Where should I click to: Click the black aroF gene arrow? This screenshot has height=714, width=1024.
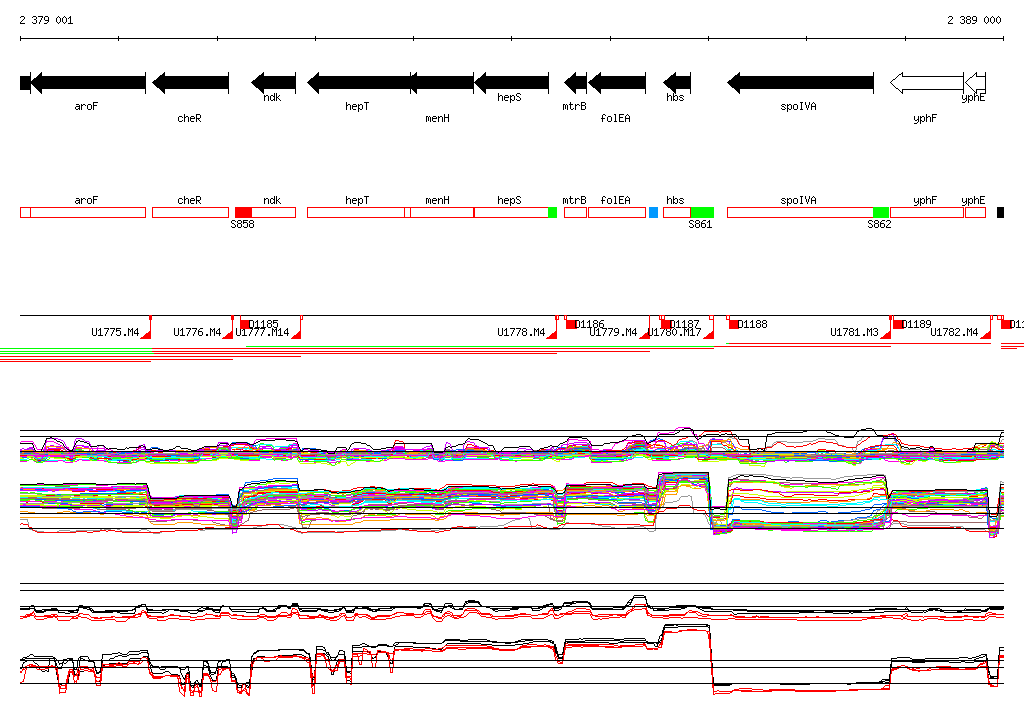(x=88, y=82)
